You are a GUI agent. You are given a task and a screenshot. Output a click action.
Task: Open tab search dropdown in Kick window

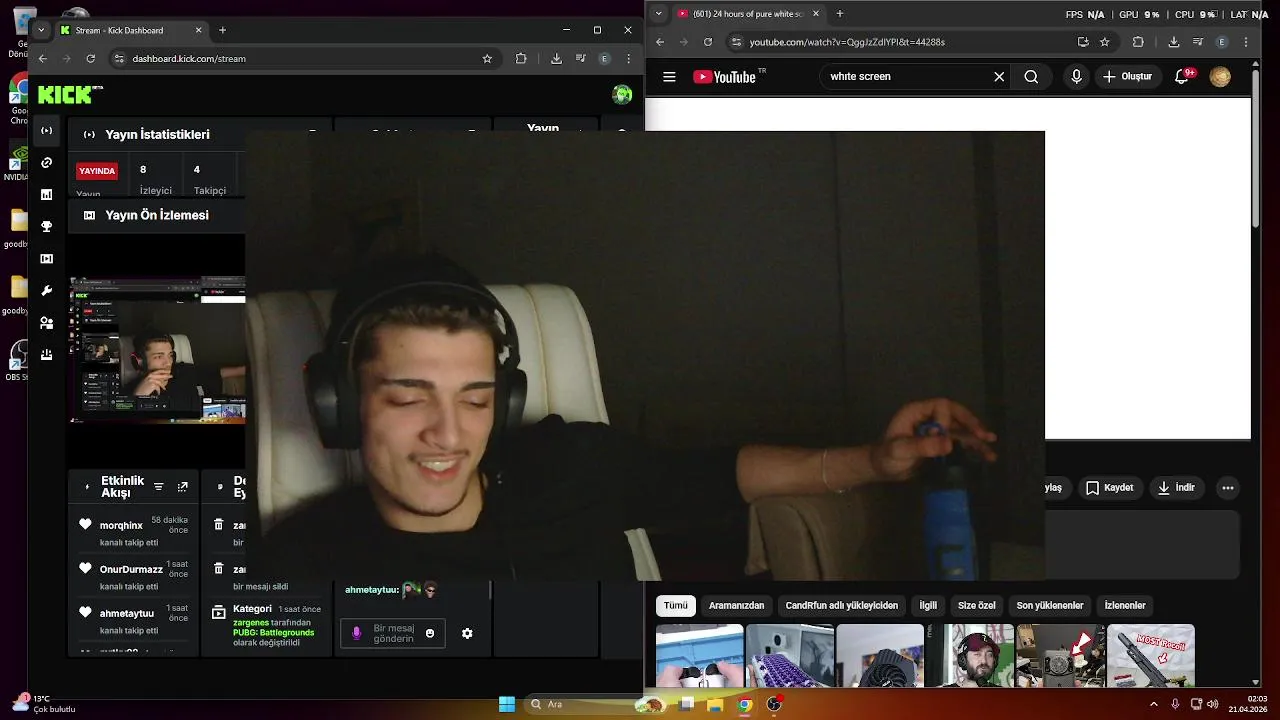click(41, 30)
